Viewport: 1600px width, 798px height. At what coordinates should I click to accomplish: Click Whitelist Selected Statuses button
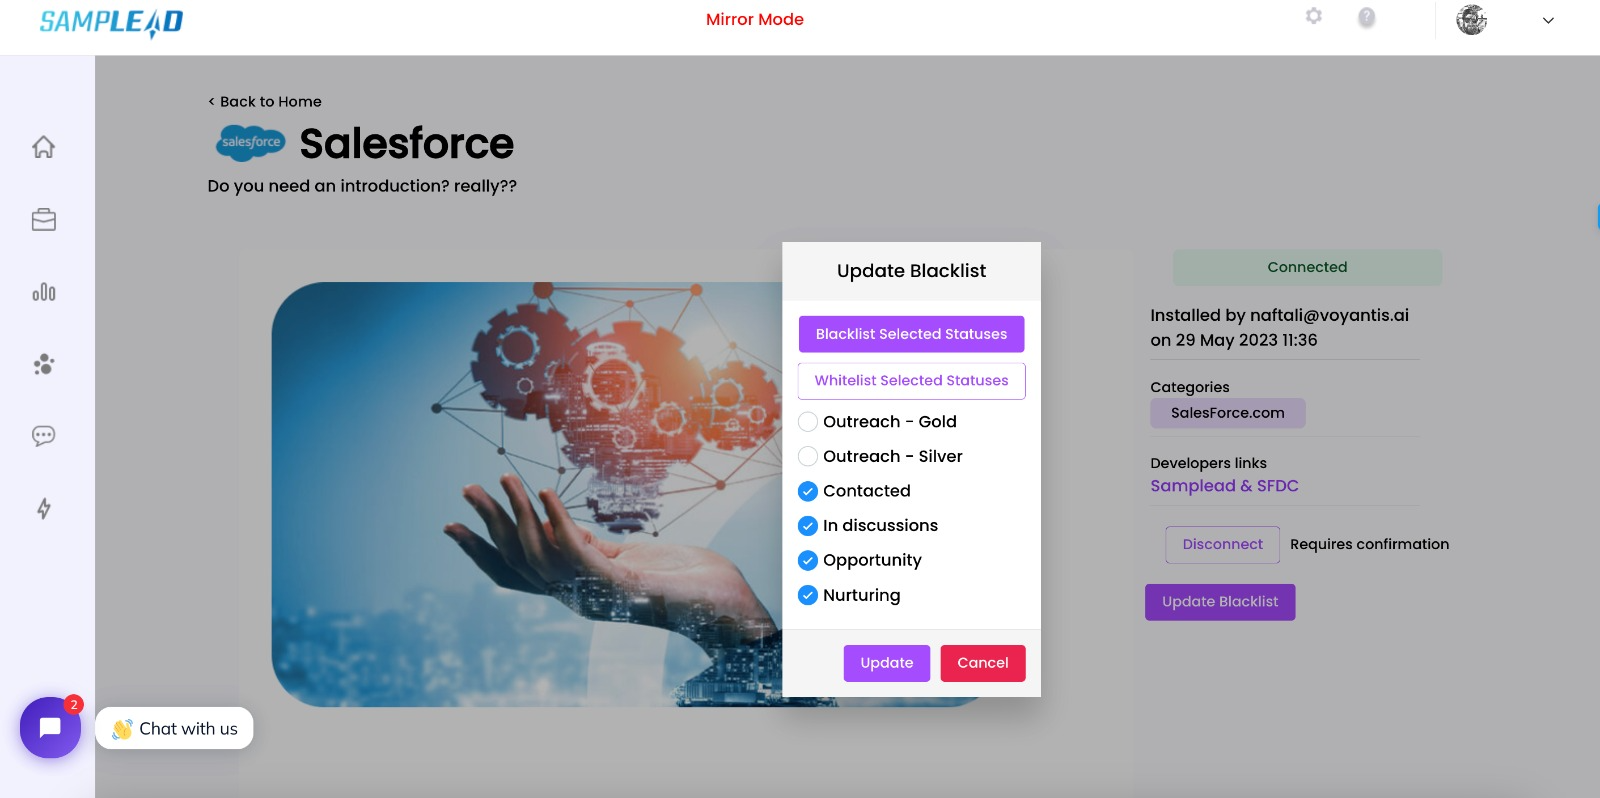[x=911, y=381]
